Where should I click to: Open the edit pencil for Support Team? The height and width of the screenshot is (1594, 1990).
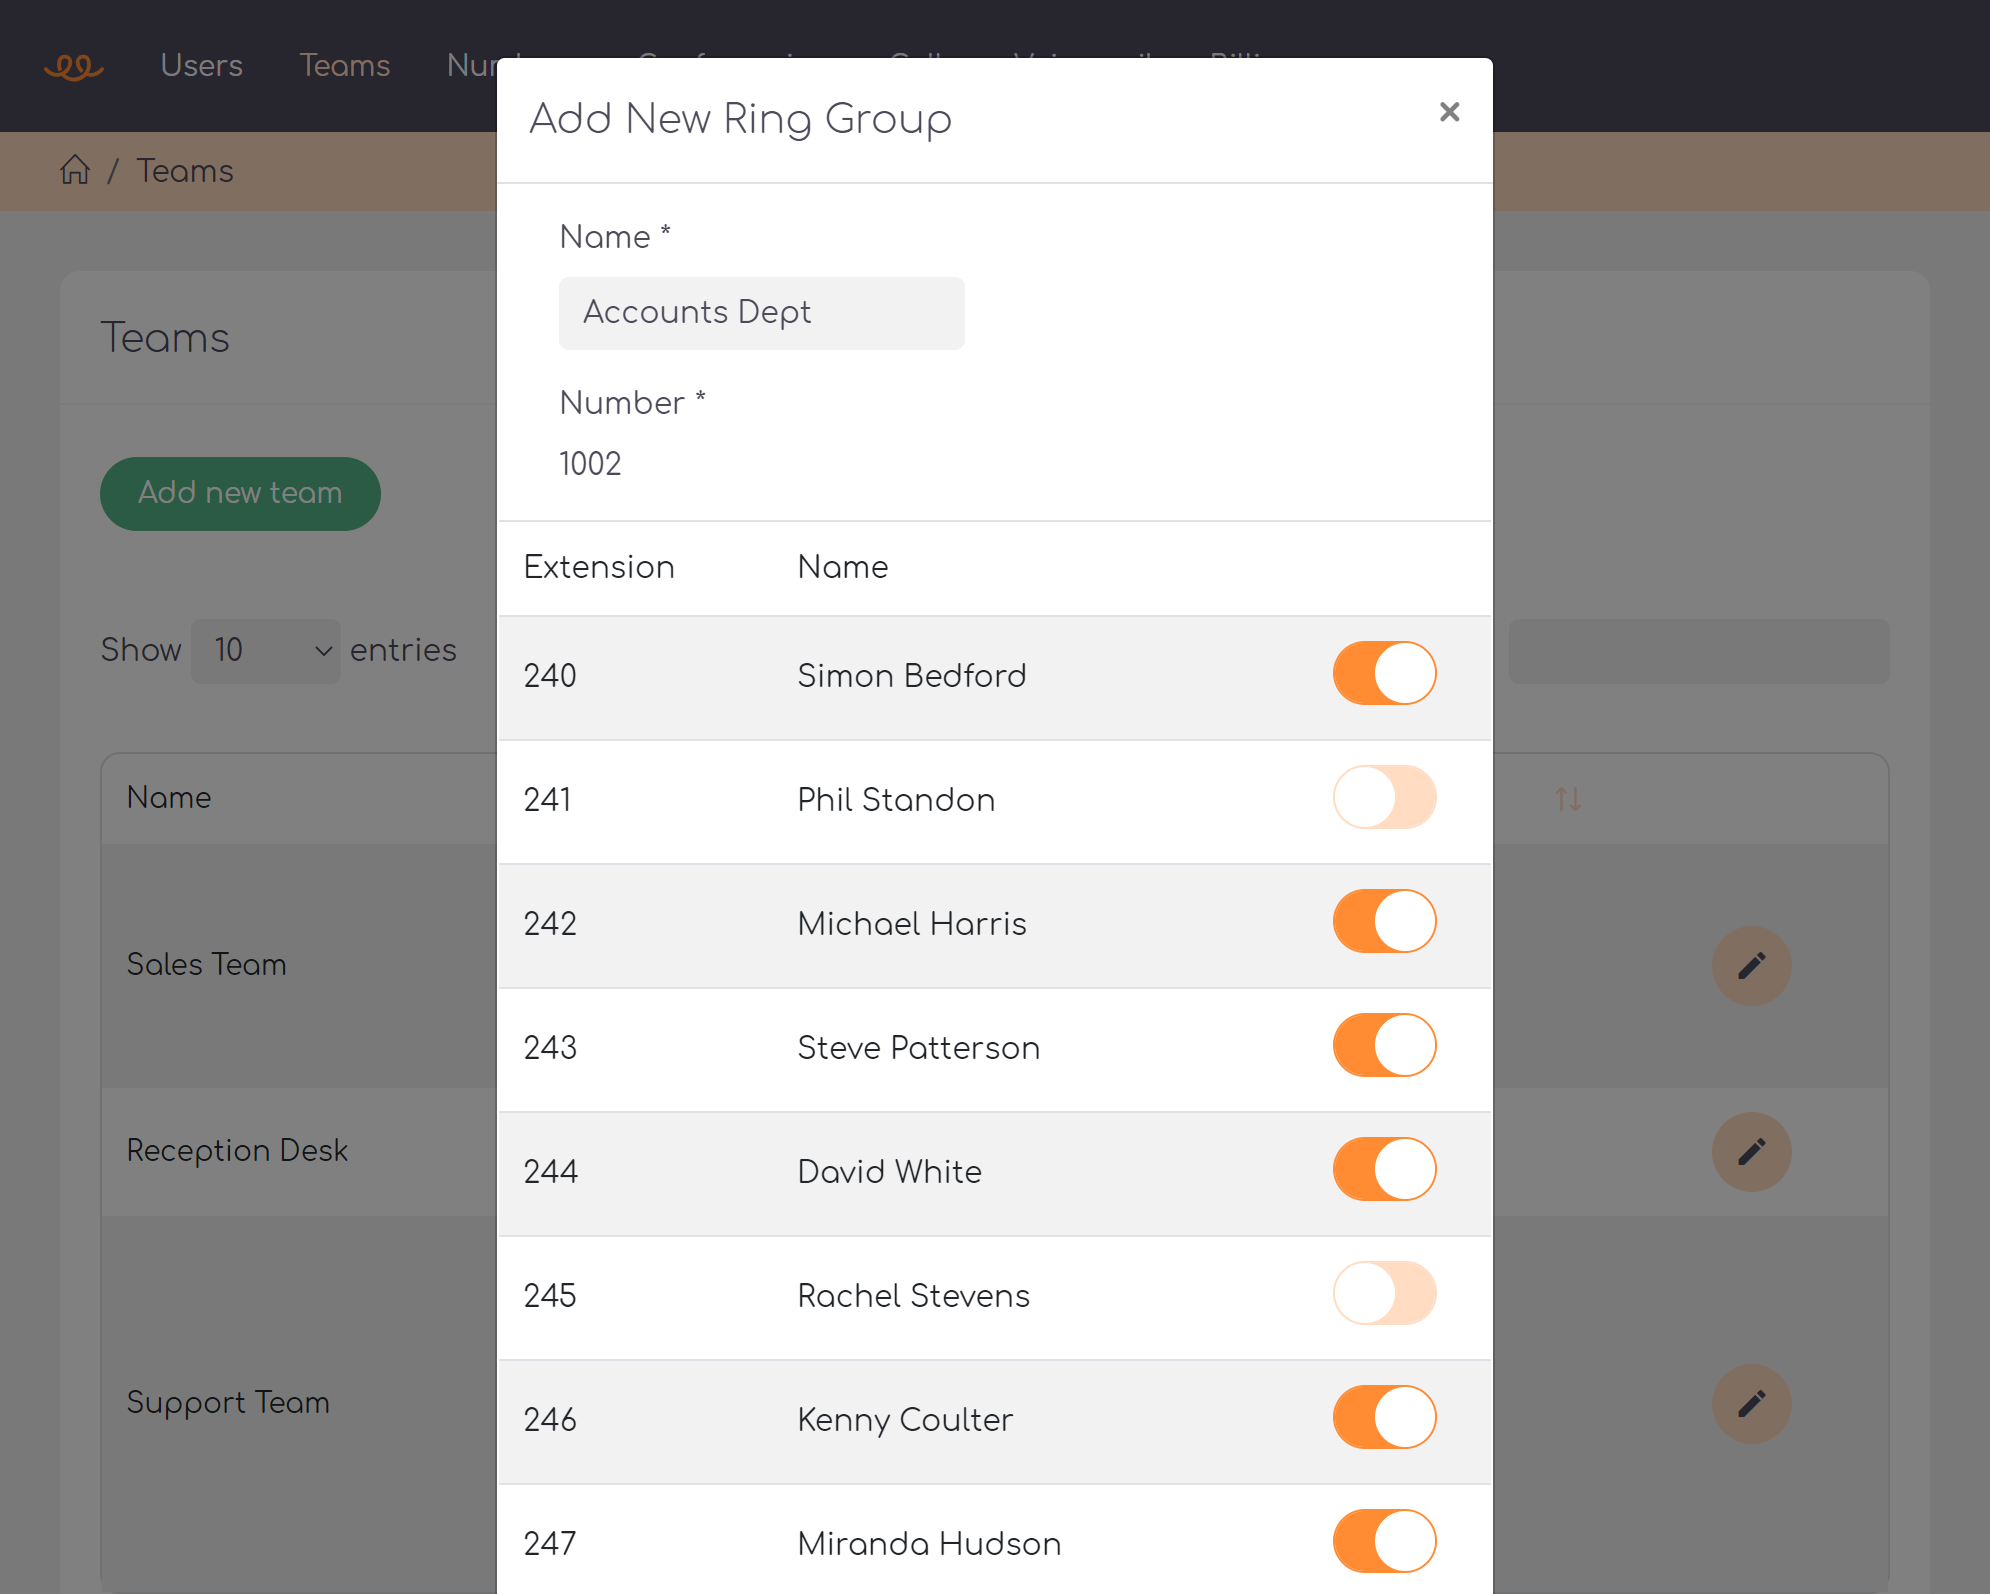coord(1751,1403)
